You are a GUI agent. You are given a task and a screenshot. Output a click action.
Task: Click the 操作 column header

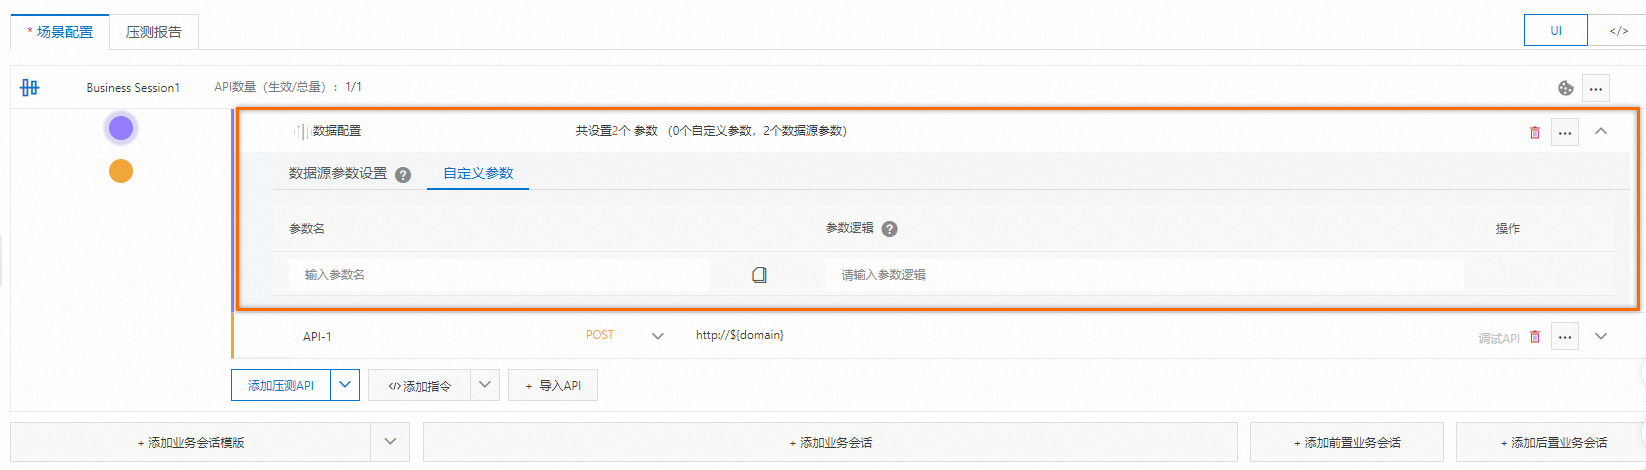pyautogui.click(x=1508, y=229)
